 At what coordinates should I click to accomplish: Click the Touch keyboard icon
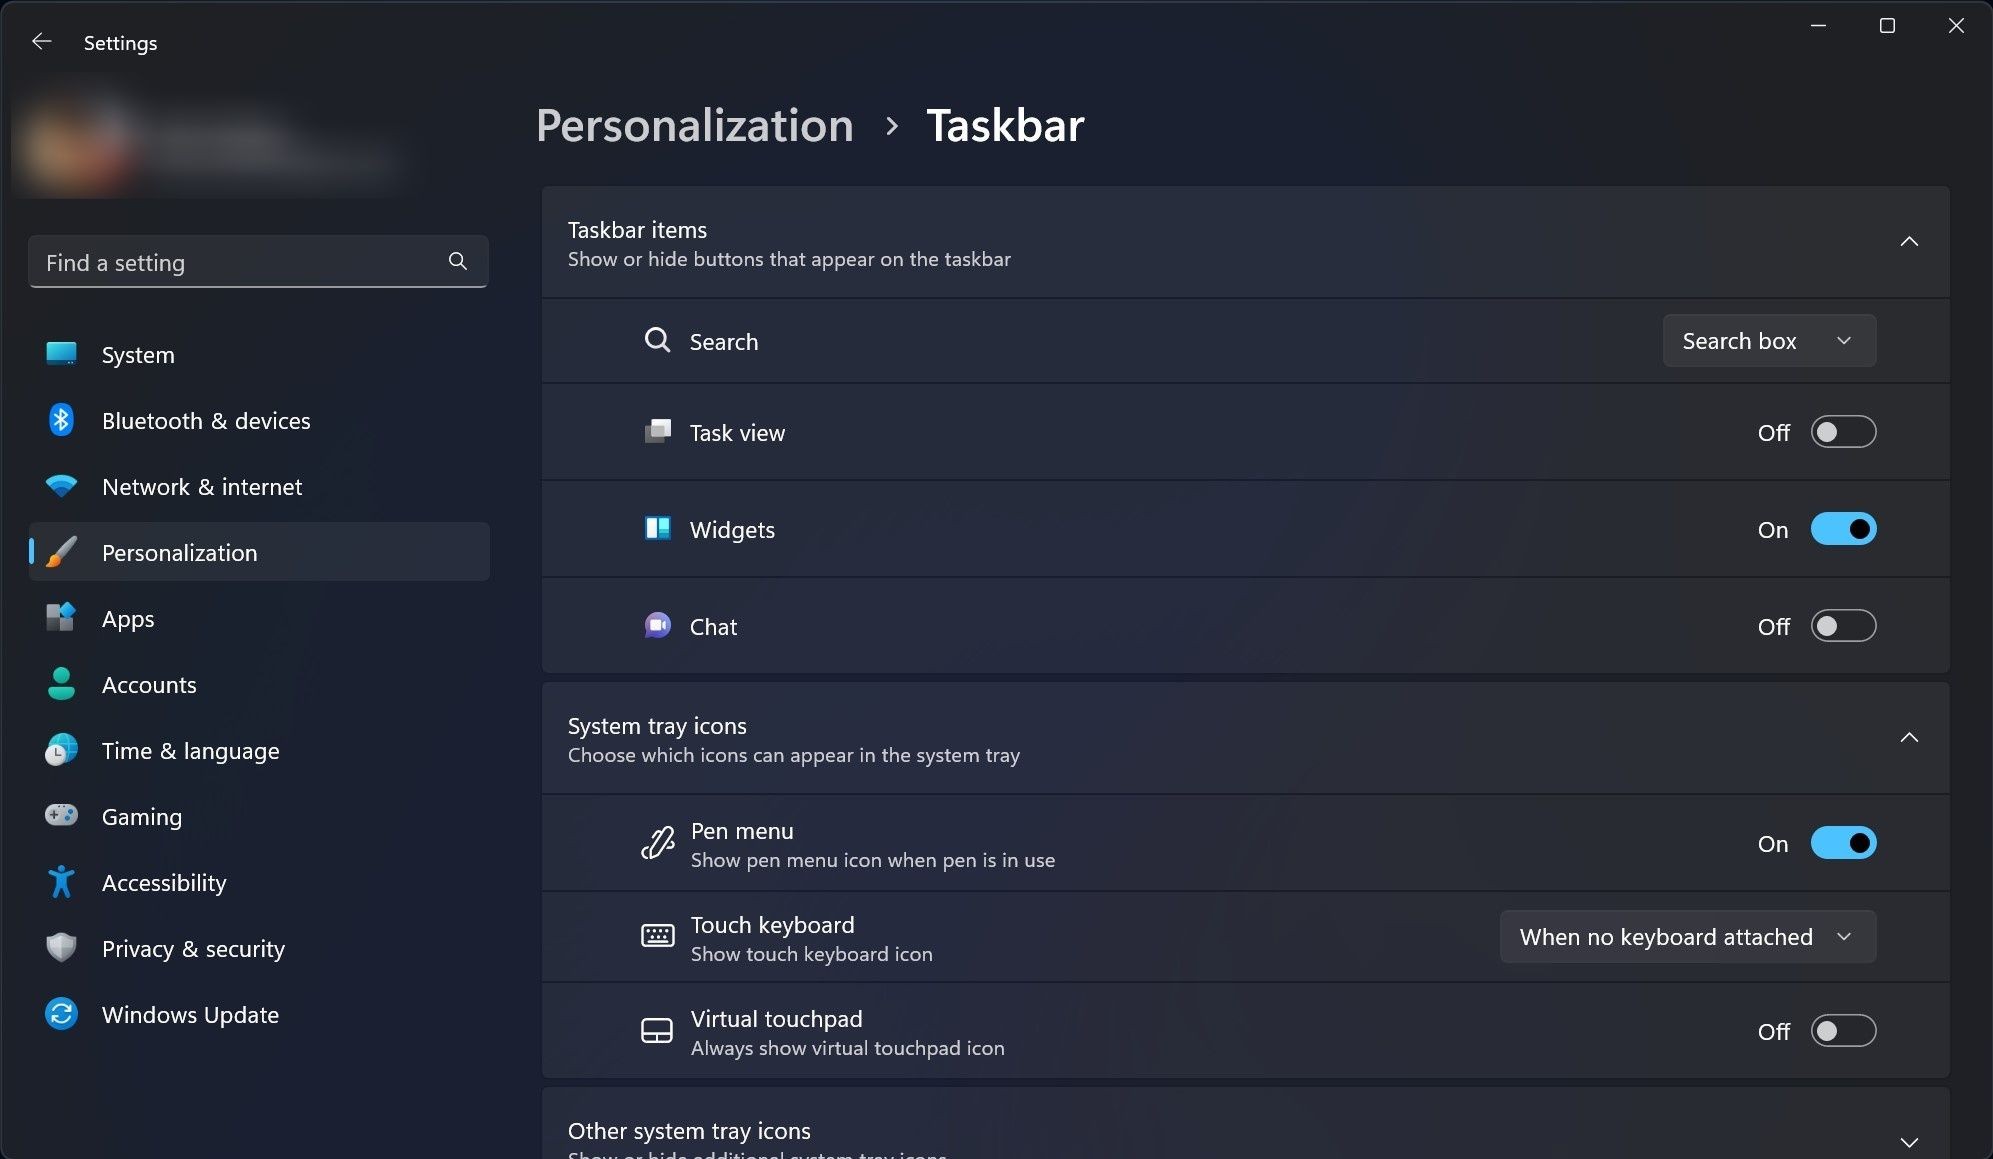tap(657, 936)
